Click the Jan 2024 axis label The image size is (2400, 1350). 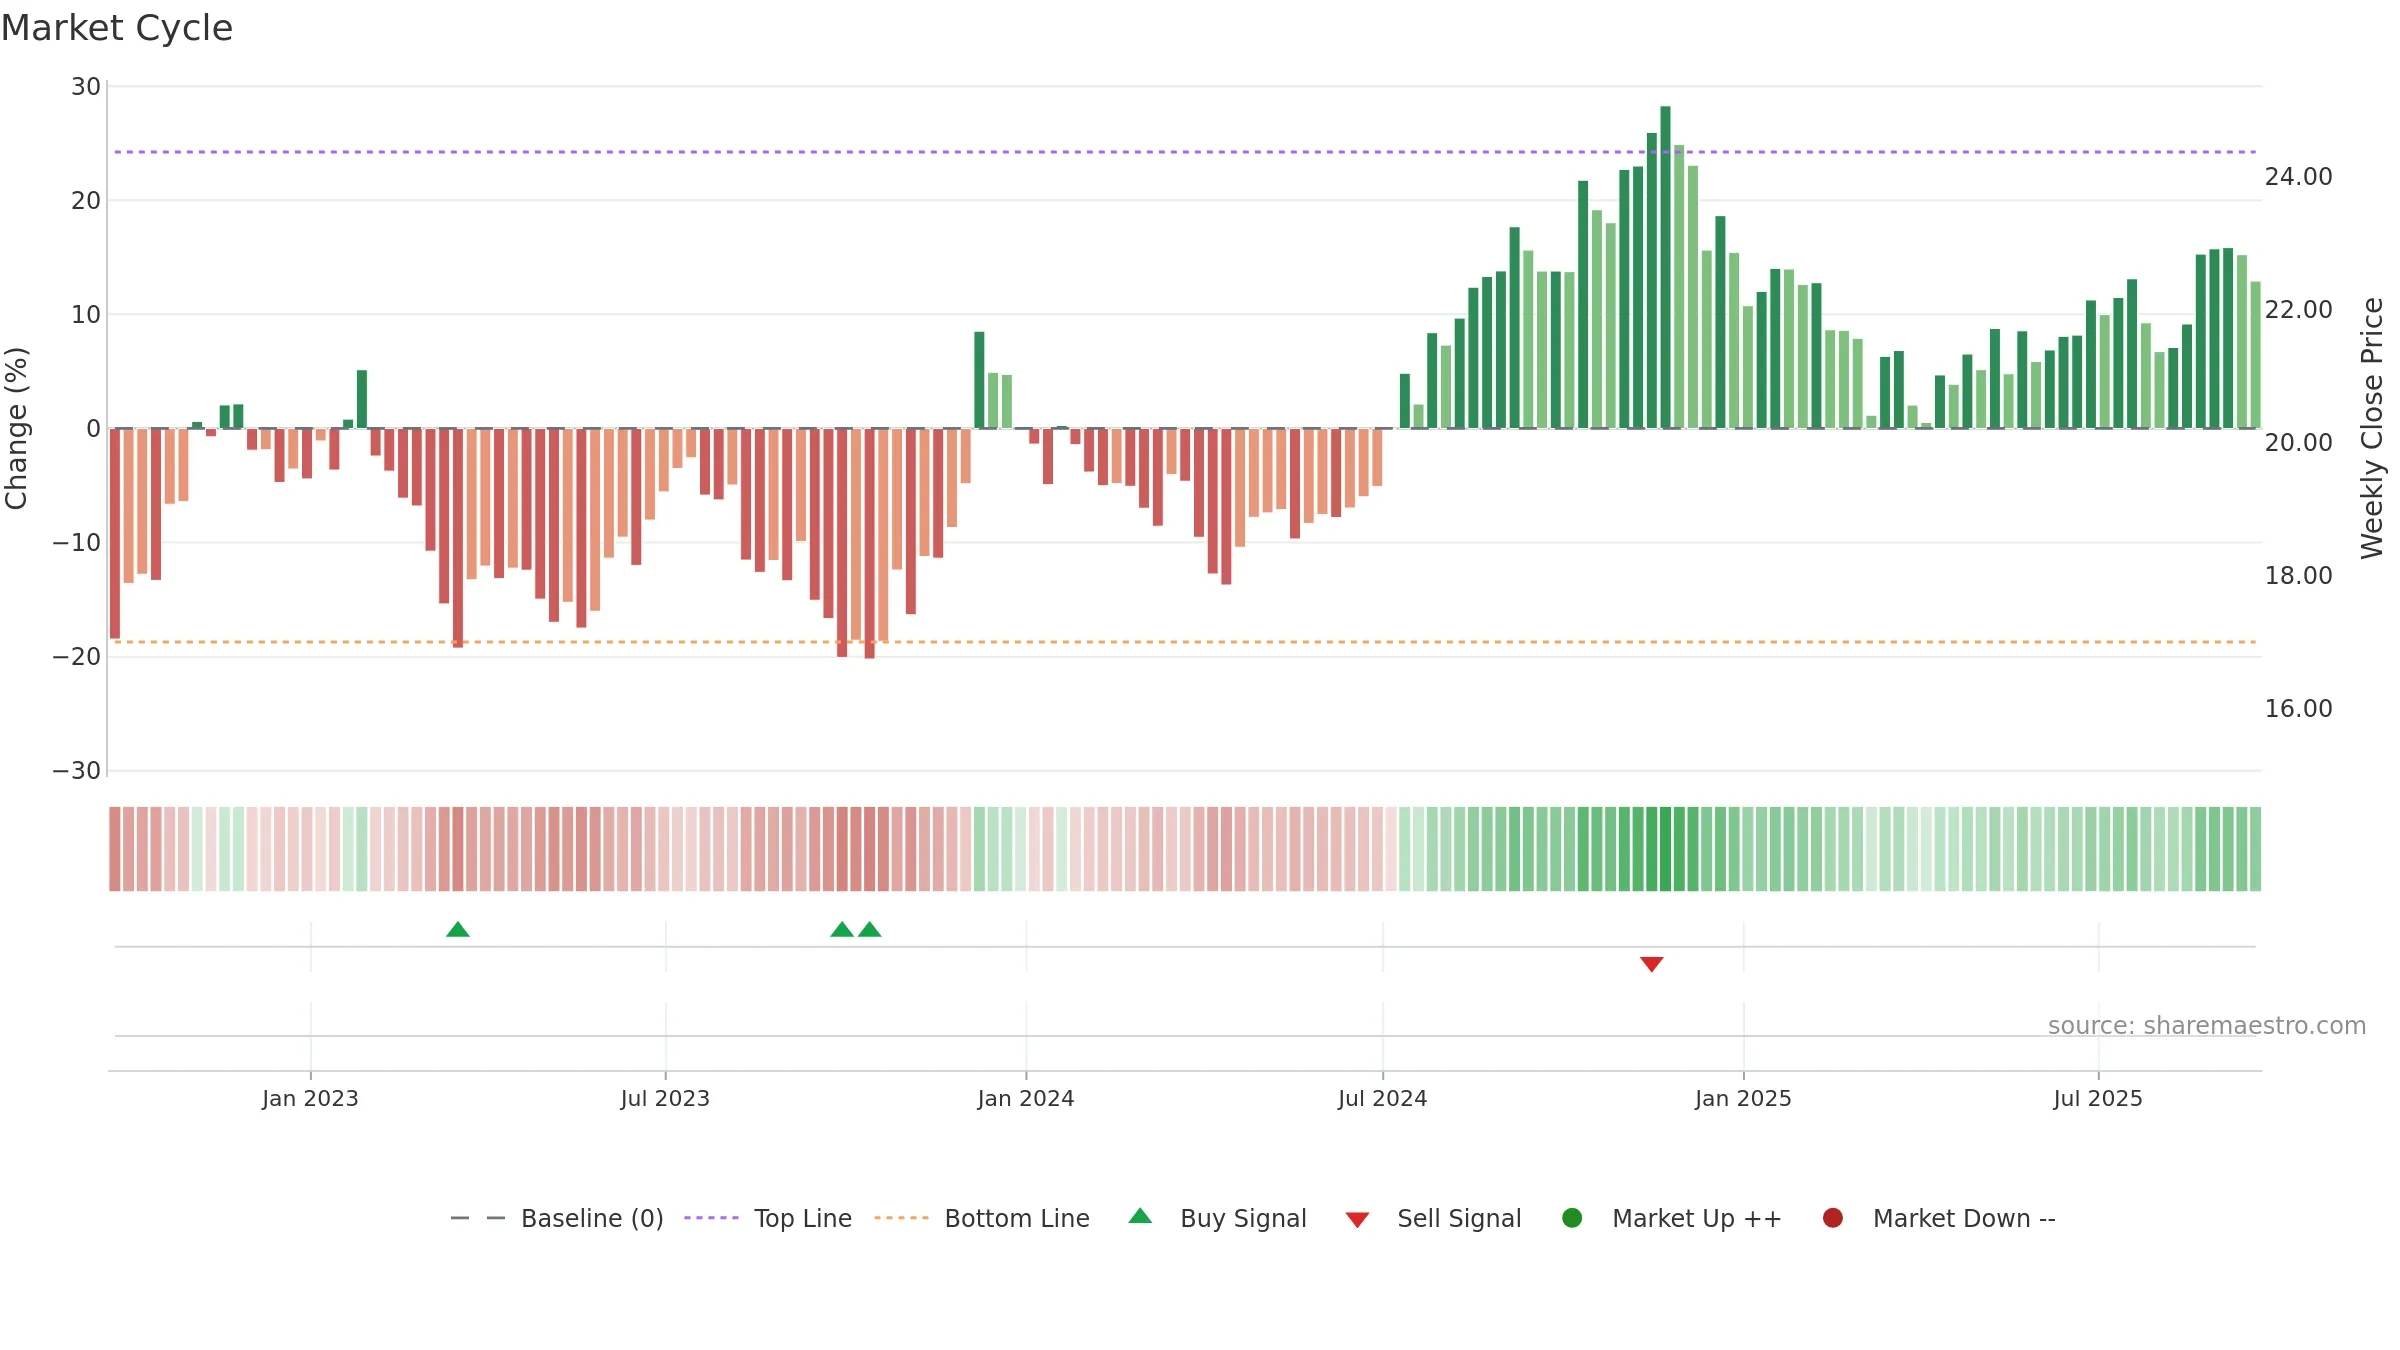[1026, 1099]
